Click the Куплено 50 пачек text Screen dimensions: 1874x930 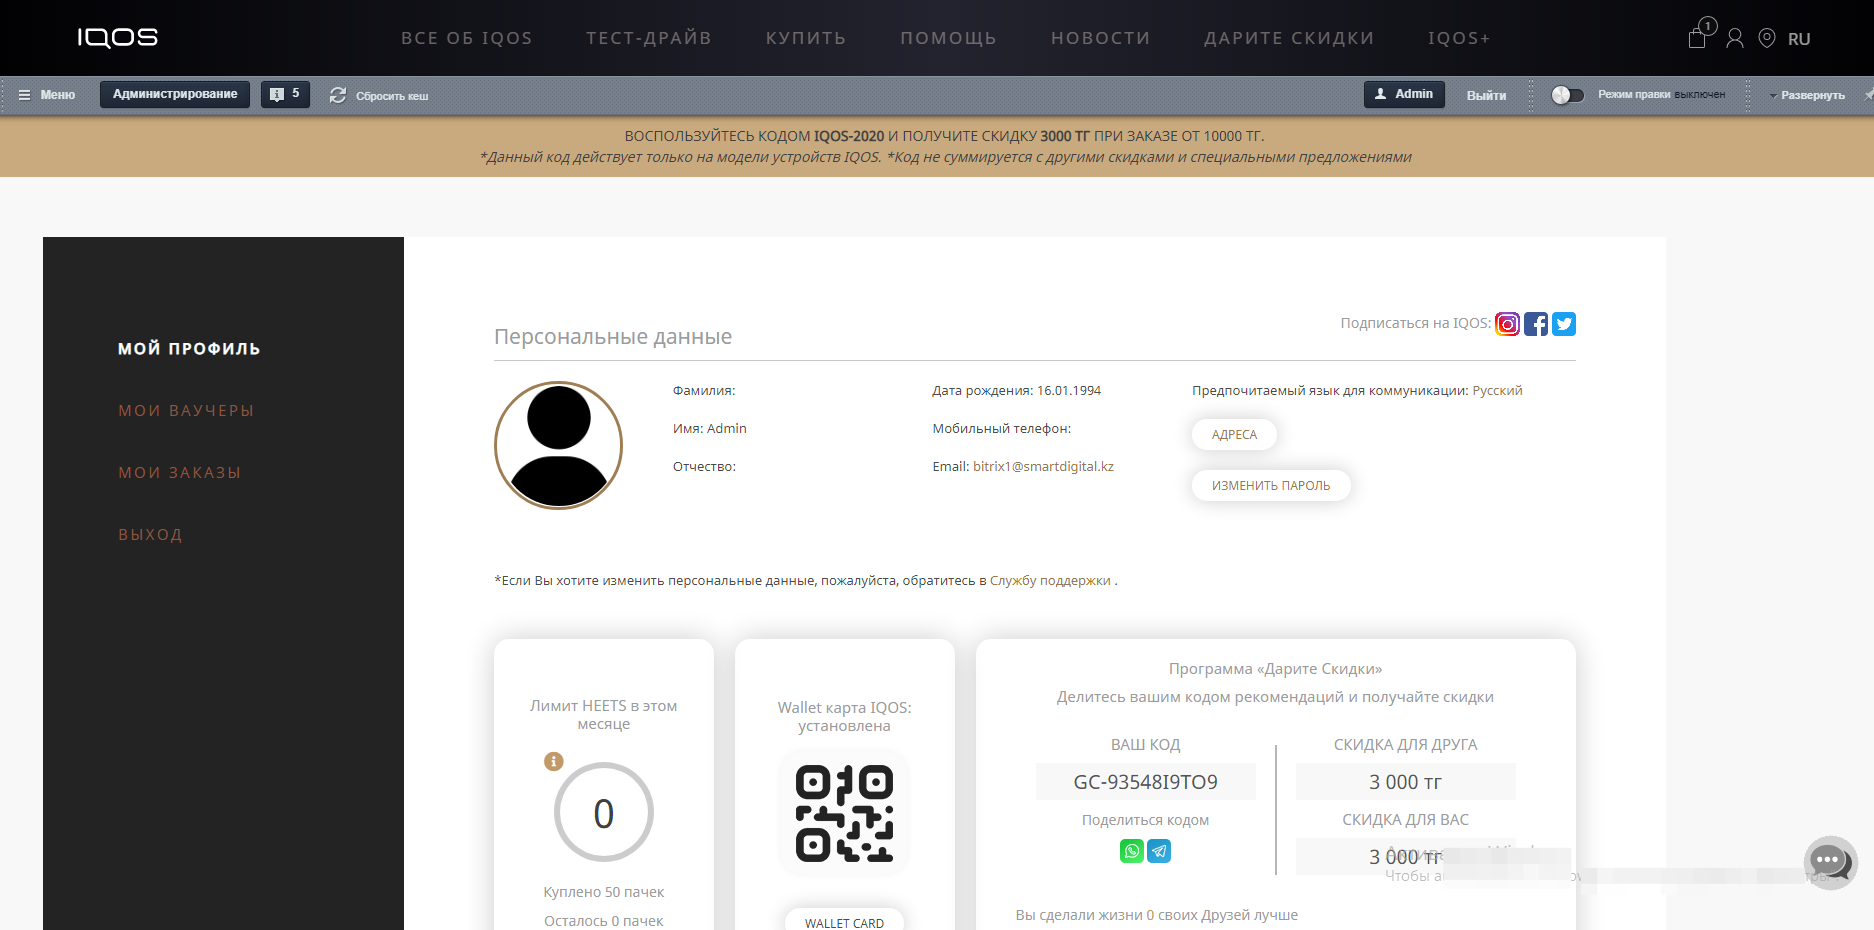pos(603,892)
